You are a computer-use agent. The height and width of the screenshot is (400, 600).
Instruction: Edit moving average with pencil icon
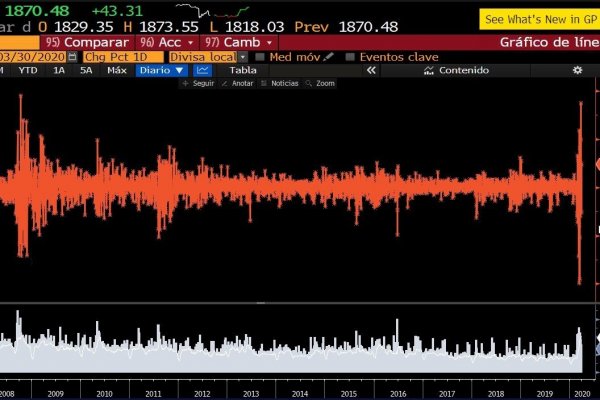pos(328,57)
